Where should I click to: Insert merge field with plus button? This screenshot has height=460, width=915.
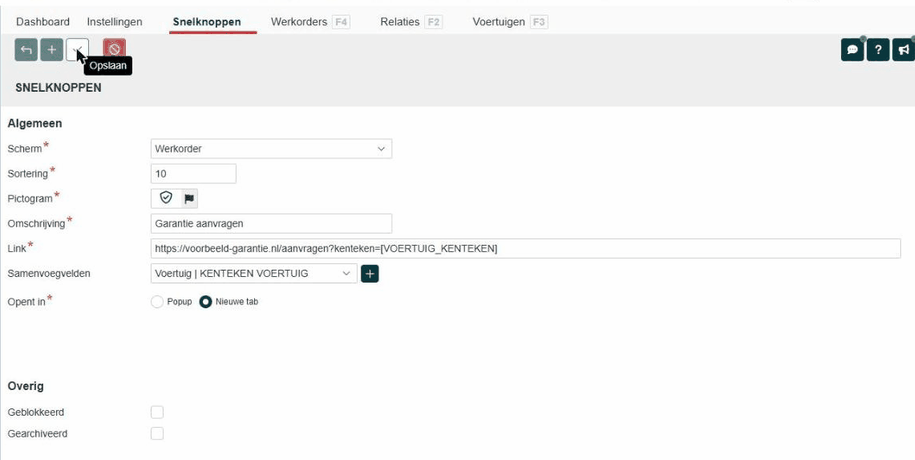(370, 273)
